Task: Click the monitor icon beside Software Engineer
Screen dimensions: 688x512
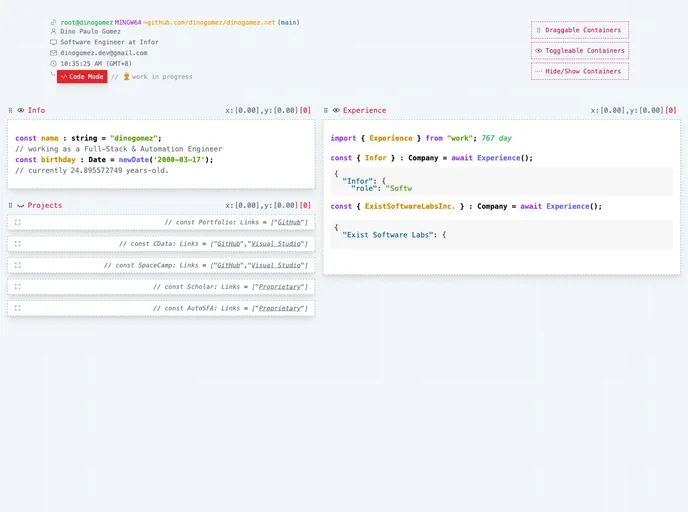Action: (54, 42)
